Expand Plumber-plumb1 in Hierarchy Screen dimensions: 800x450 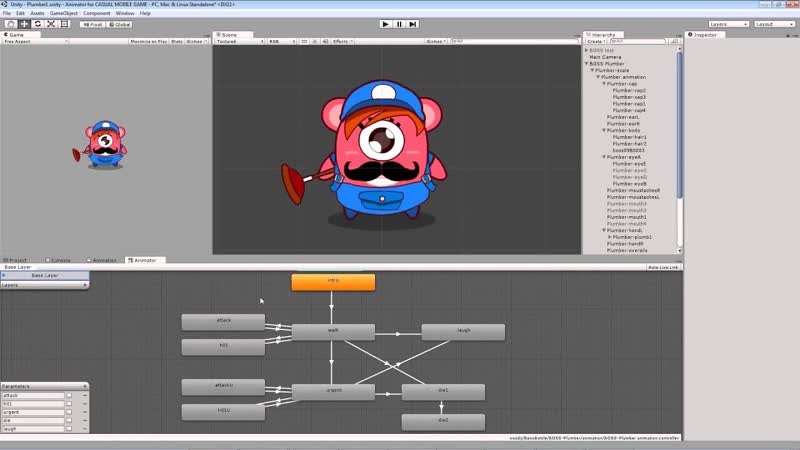(x=610, y=237)
